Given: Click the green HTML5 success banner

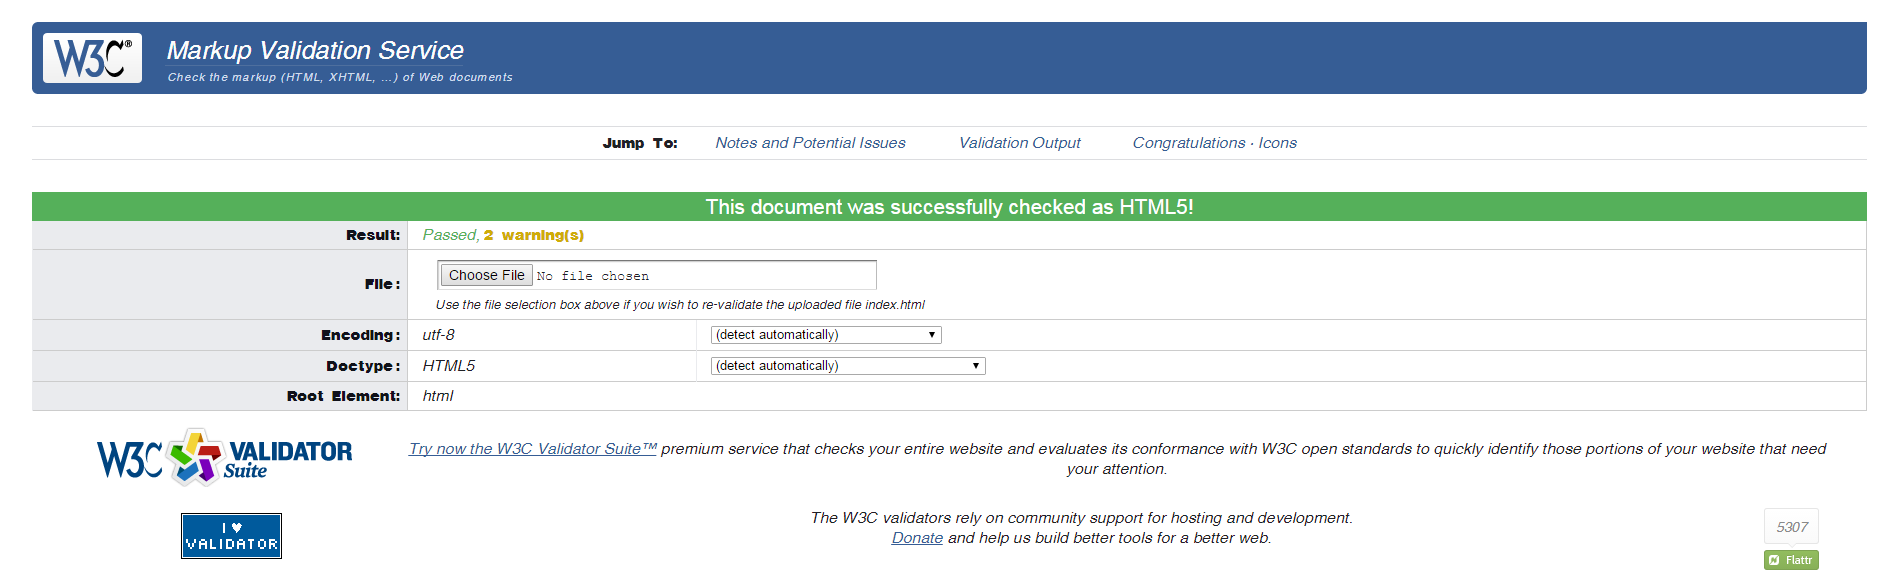Looking at the screenshot, I should (948, 207).
